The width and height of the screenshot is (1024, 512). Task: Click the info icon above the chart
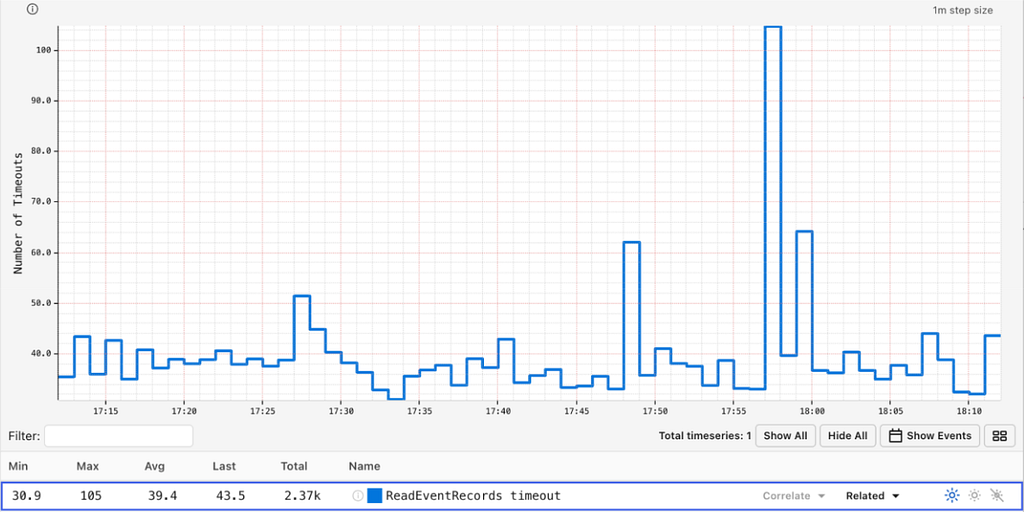pyautogui.click(x=32, y=9)
